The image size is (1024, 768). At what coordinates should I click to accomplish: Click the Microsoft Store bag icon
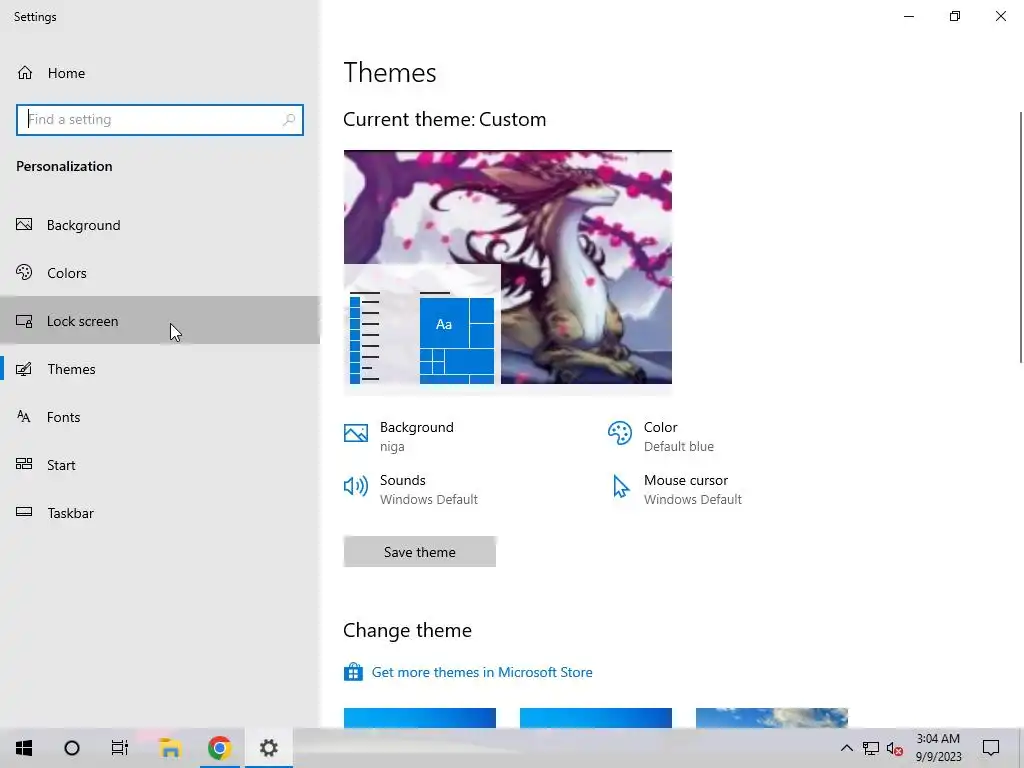pyautogui.click(x=353, y=671)
